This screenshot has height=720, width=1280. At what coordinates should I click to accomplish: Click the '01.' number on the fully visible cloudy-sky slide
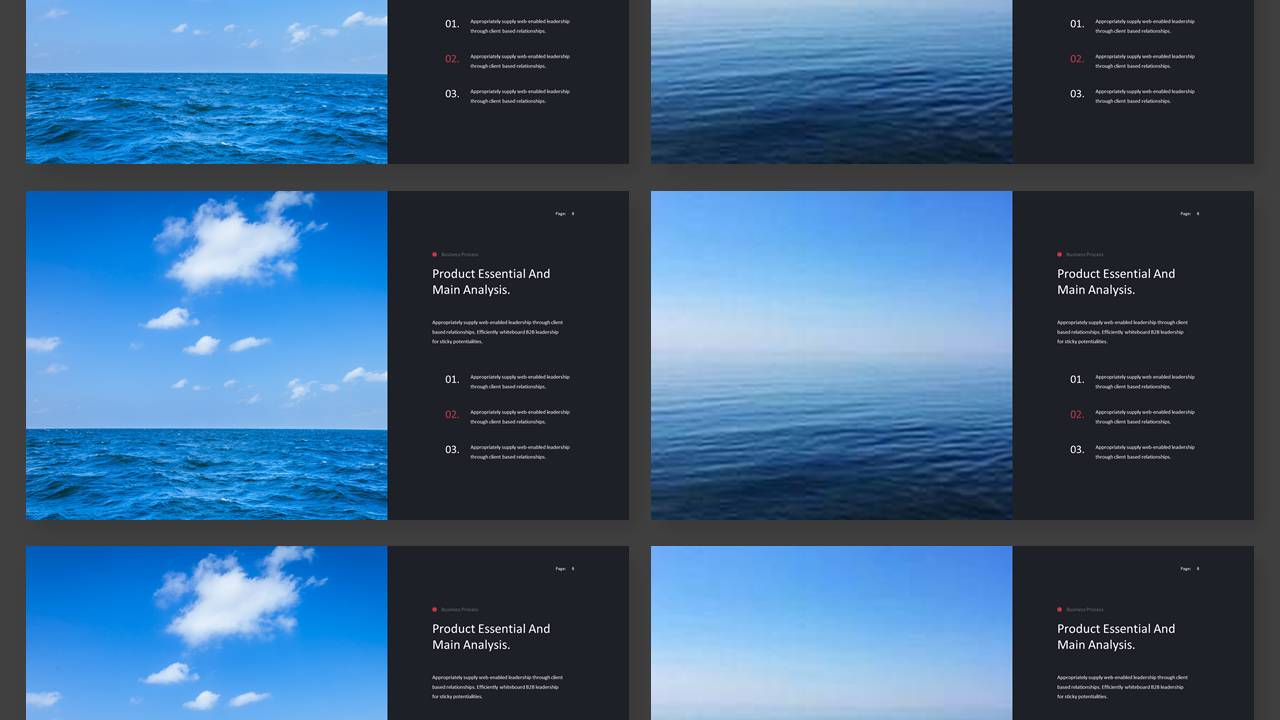[x=452, y=380]
